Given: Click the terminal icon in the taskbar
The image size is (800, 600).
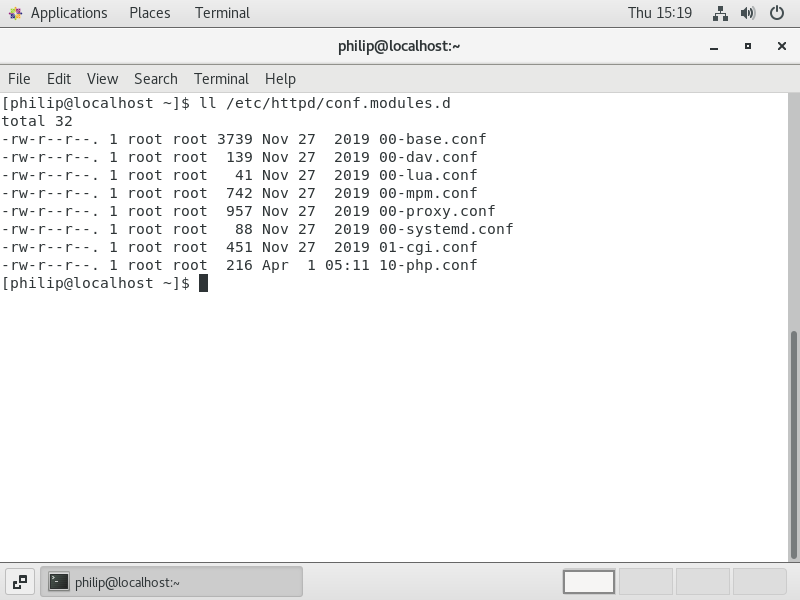Looking at the screenshot, I should pos(59,582).
